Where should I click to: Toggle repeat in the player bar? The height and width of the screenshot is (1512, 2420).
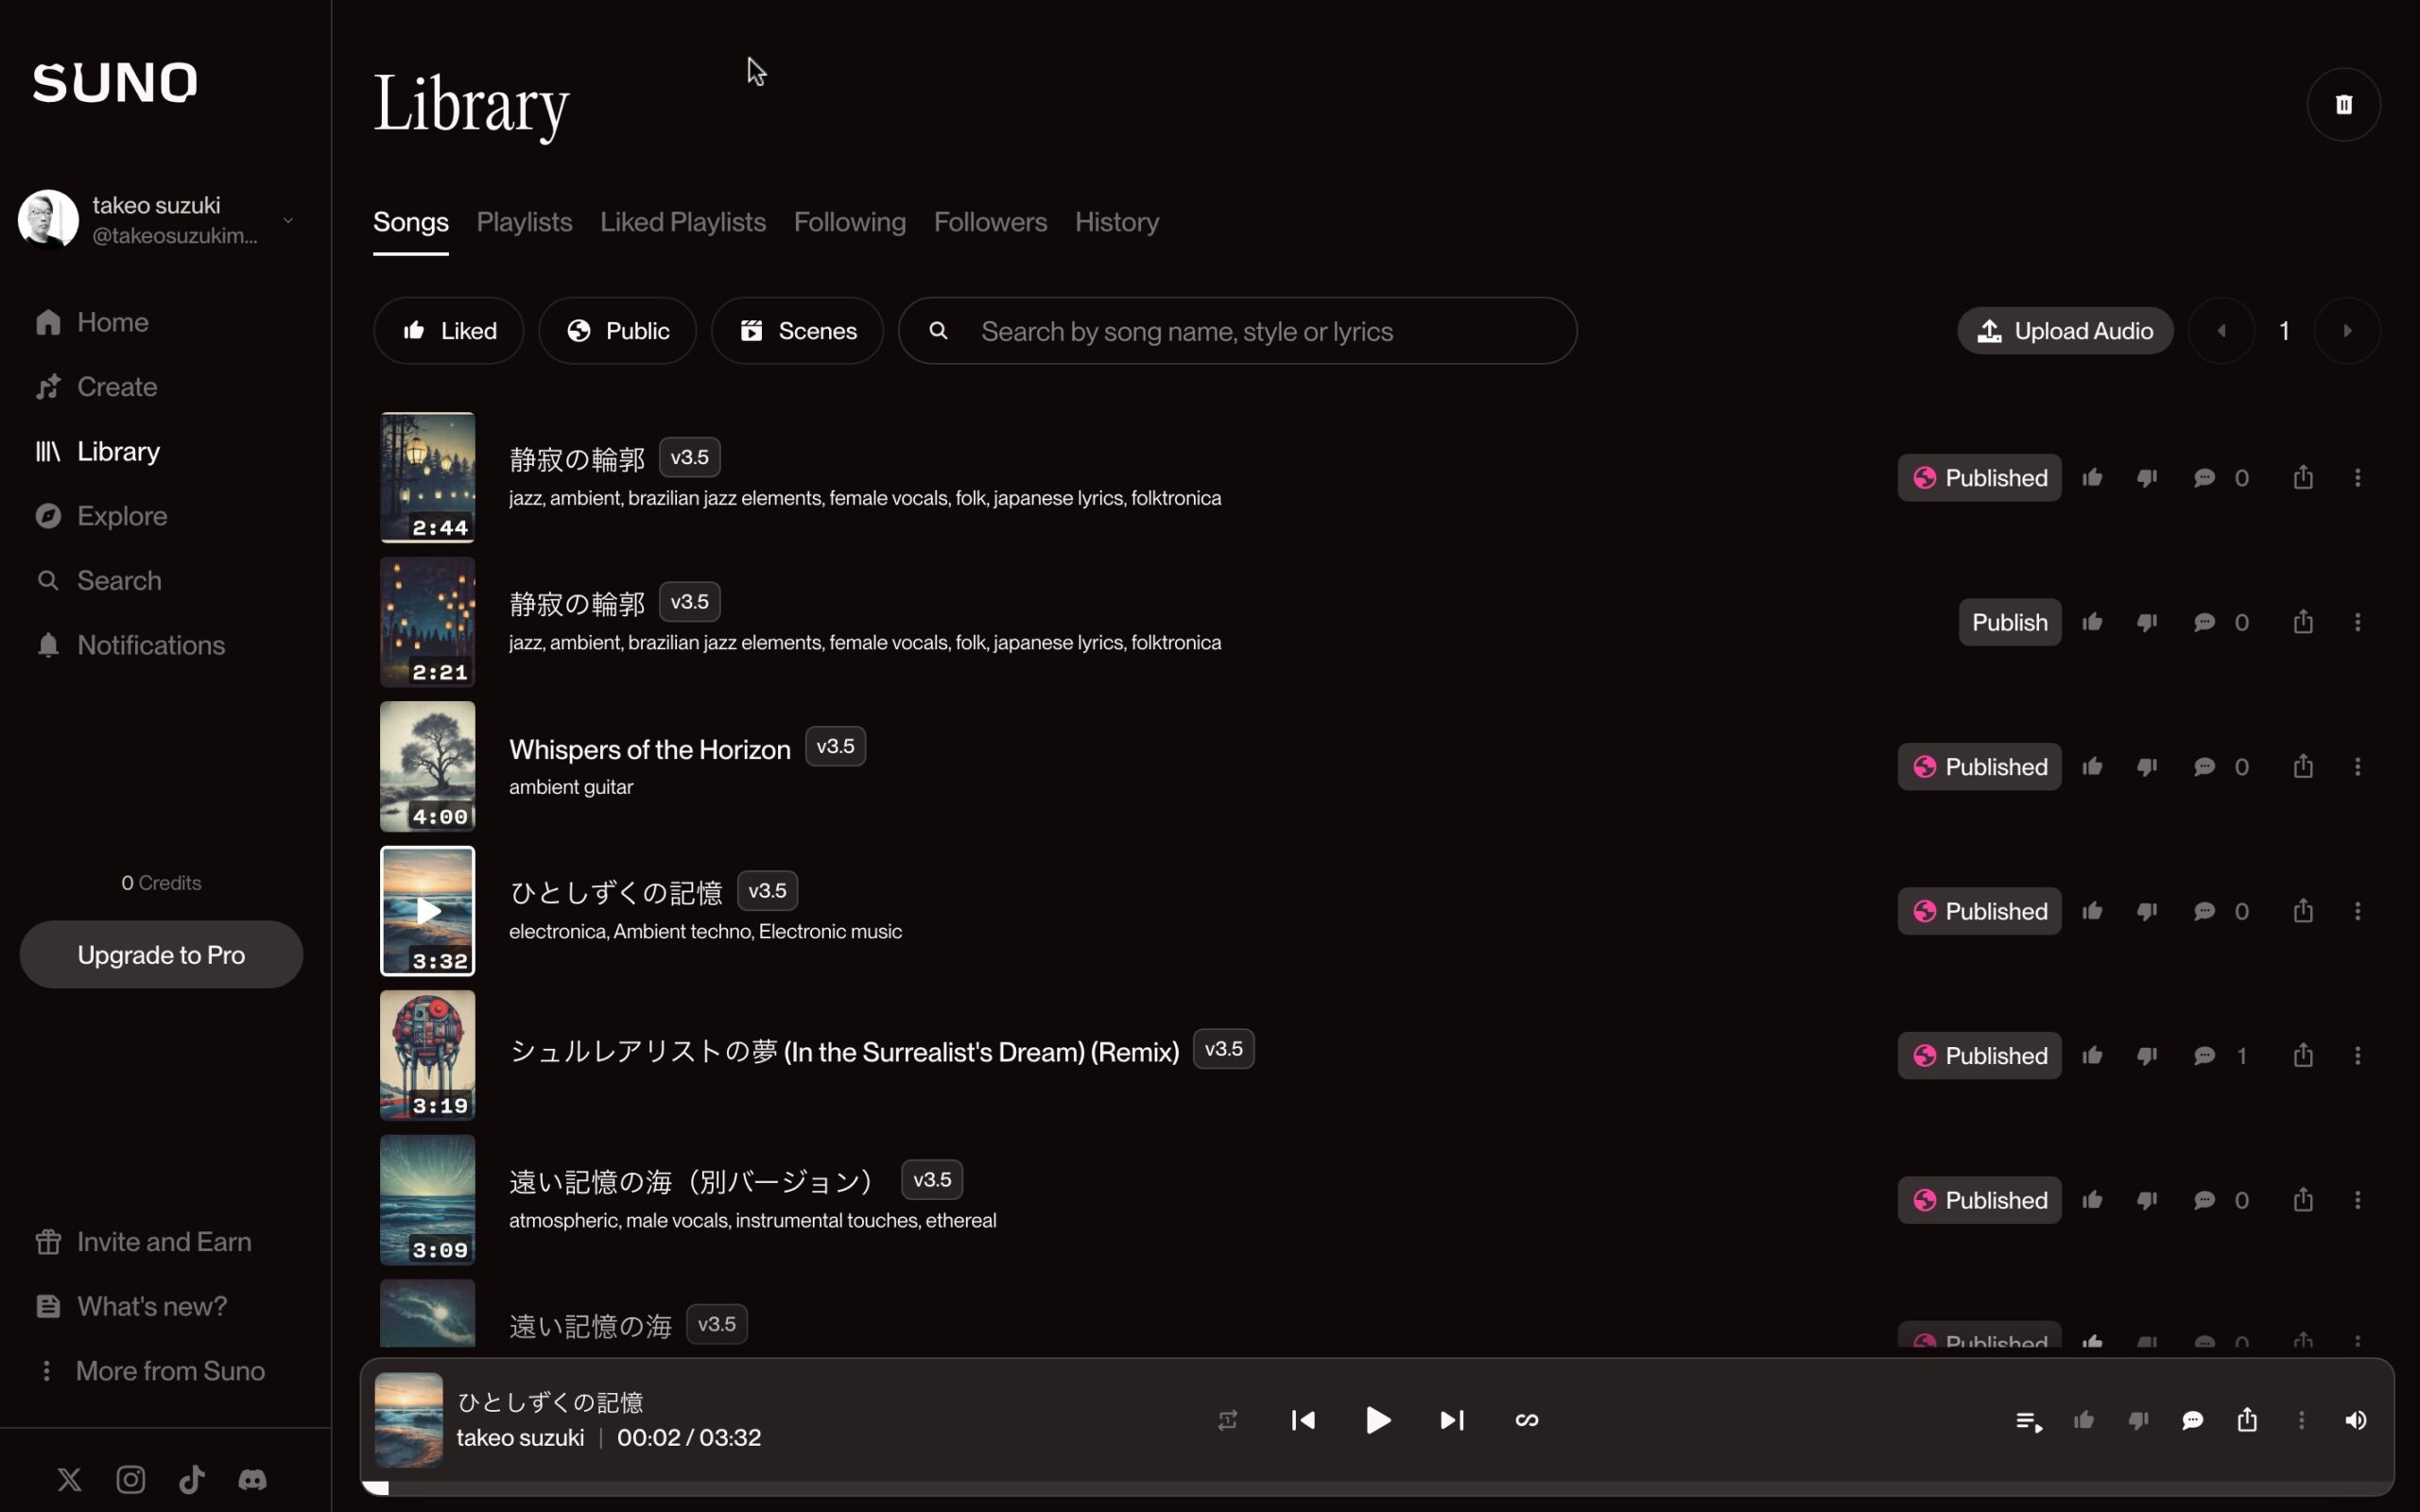click(1228, 1420)
